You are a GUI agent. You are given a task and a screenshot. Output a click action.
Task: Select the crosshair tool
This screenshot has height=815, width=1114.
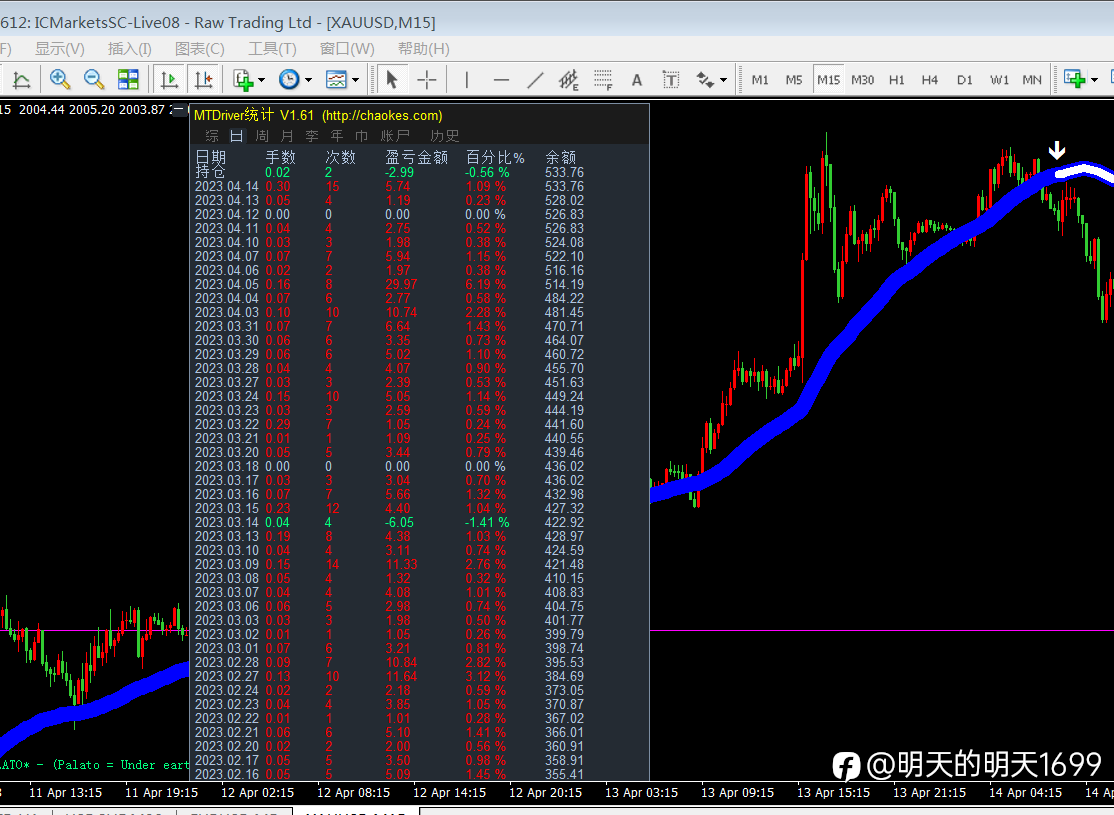coord(427,80)
